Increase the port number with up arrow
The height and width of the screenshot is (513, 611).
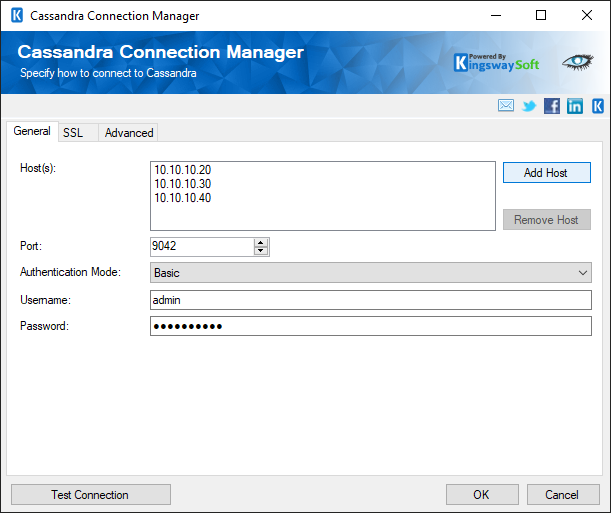261,243
